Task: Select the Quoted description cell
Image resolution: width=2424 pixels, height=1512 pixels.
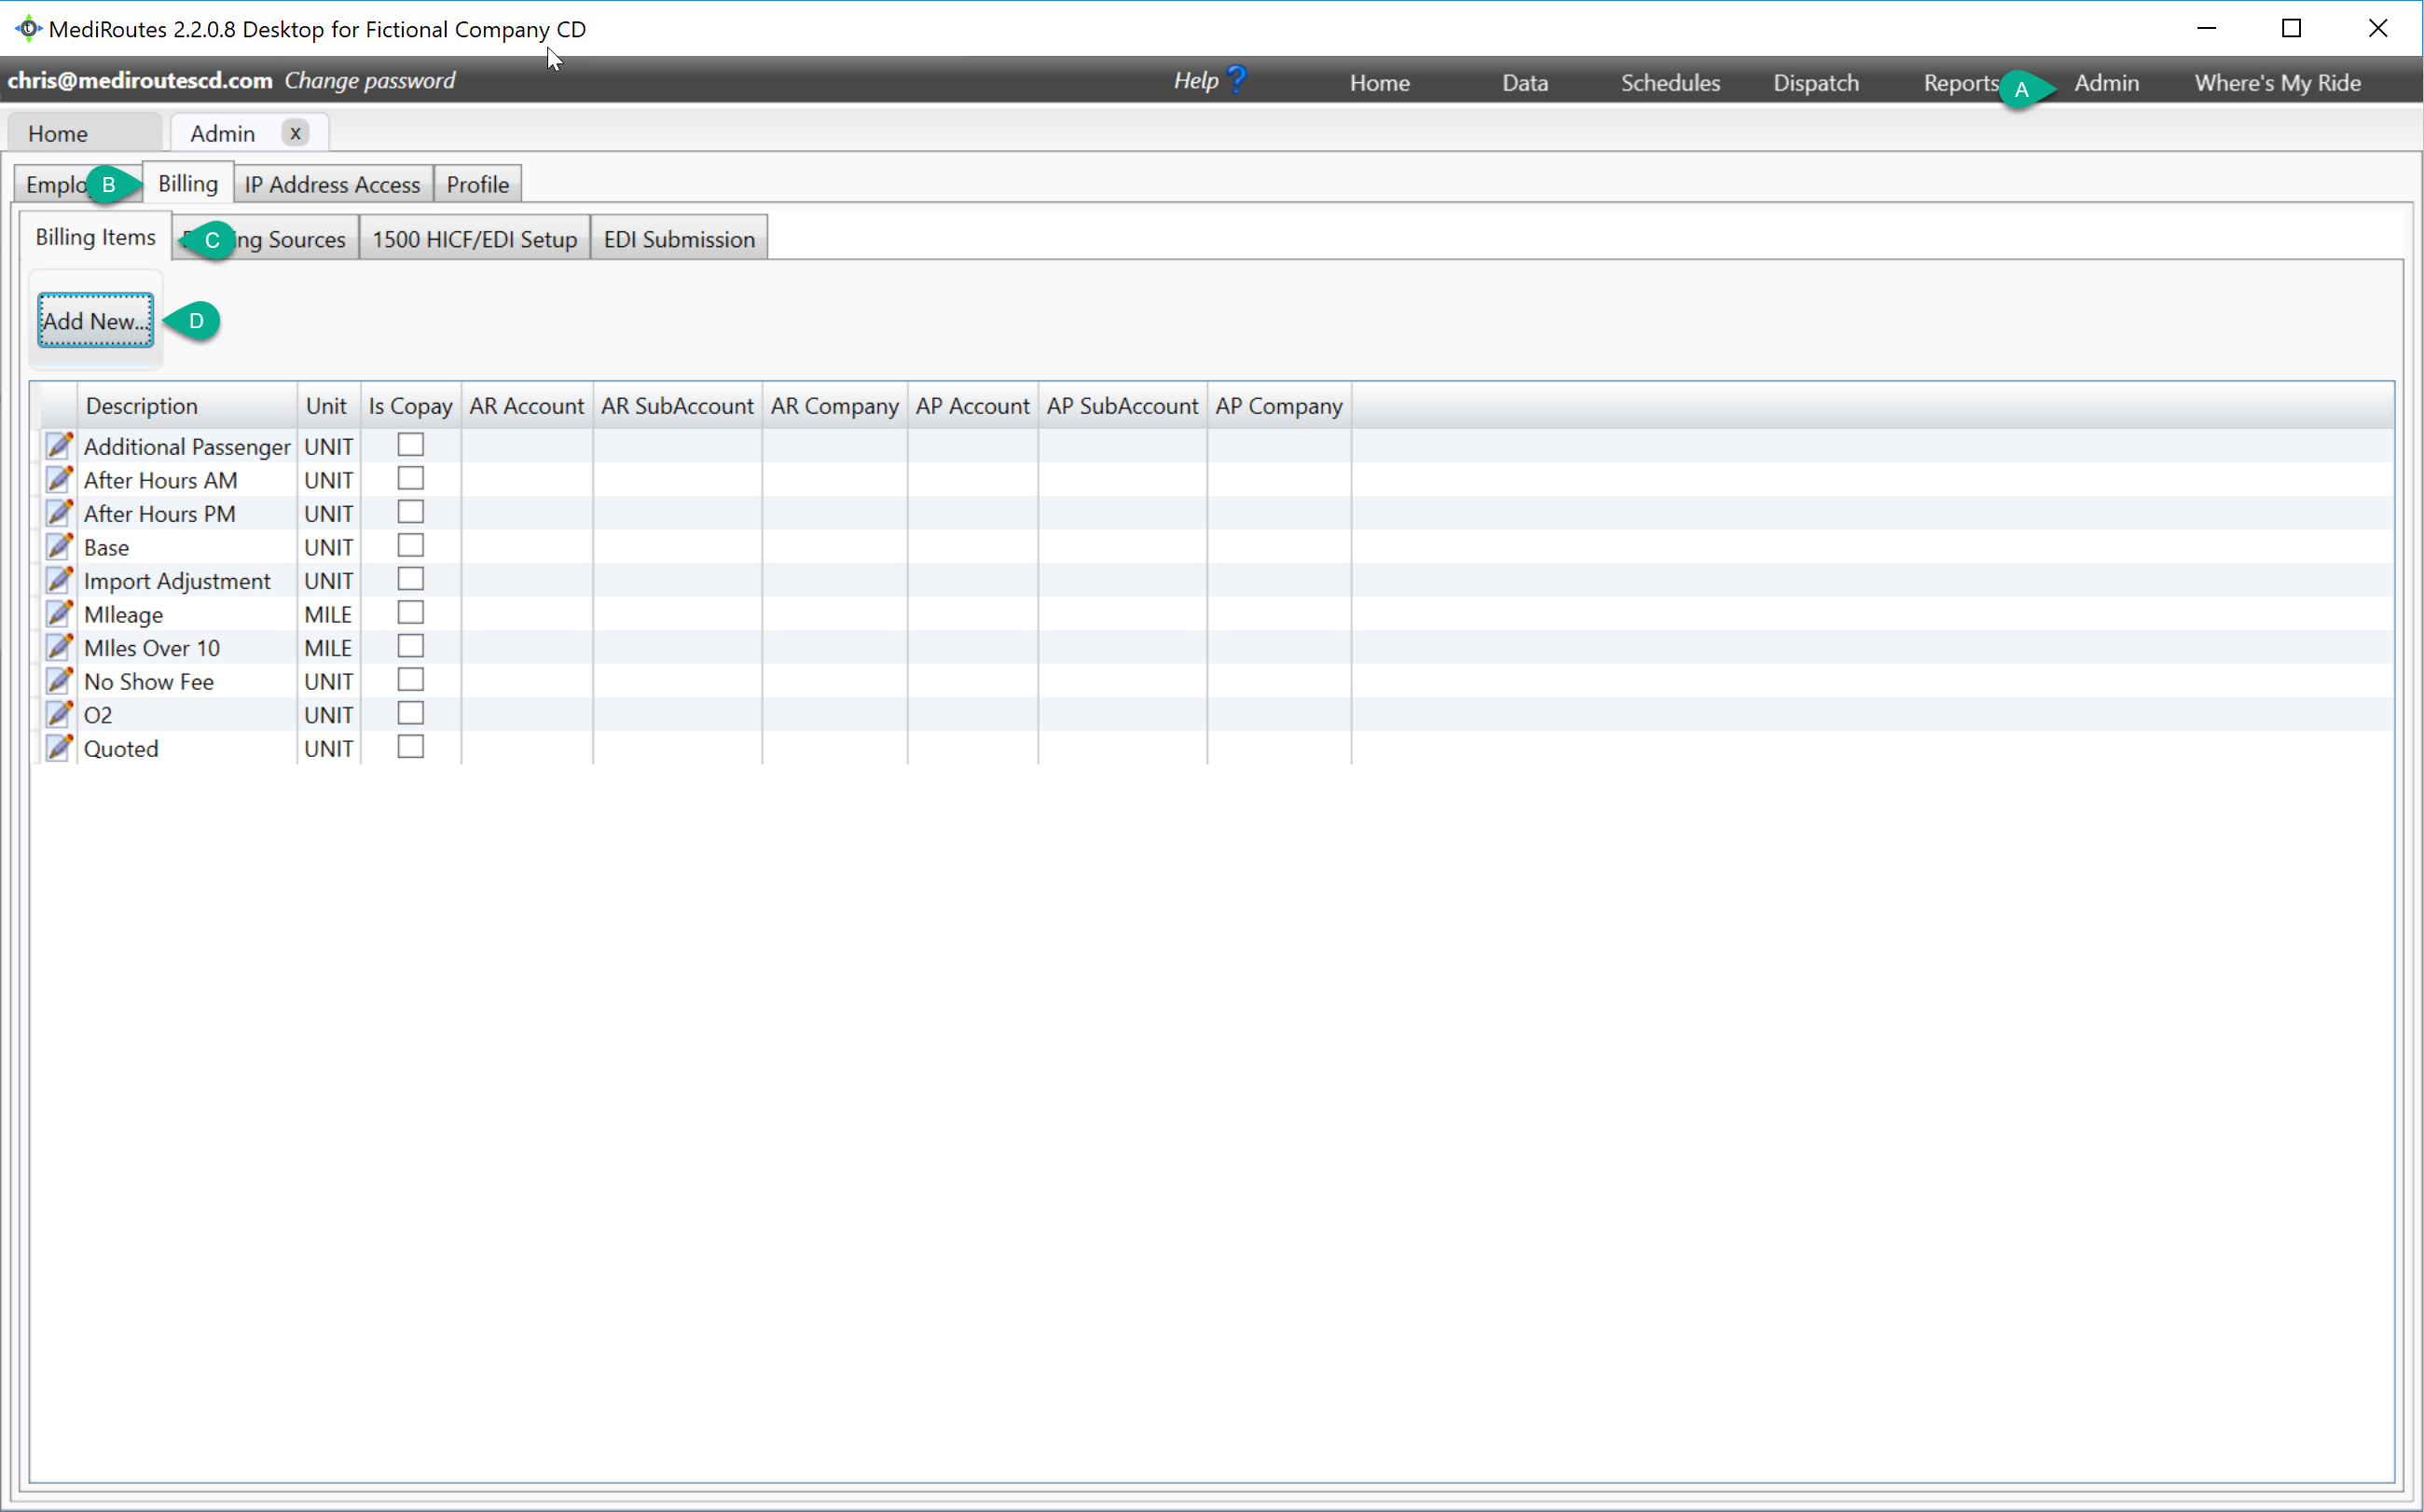Action: (x=121, y=747)
